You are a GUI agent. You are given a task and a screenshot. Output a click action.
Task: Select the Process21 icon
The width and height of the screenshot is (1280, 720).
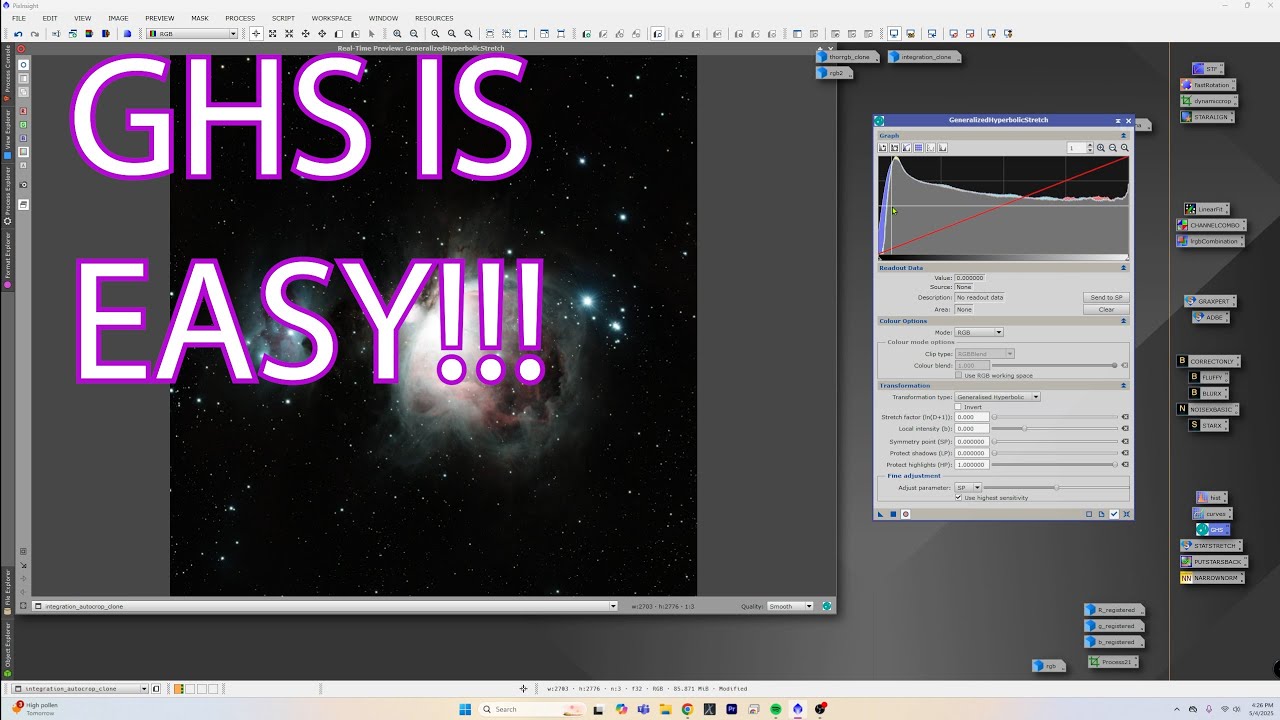(1112, 662)
